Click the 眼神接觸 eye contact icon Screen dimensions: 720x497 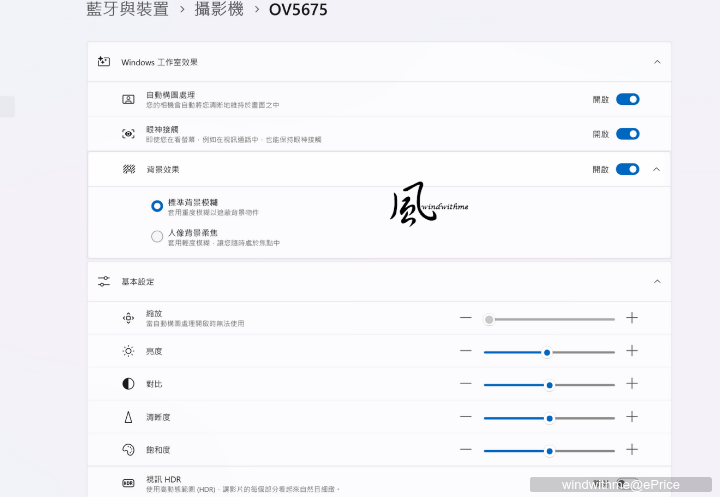pyautogui.click(x=128, y=134)
